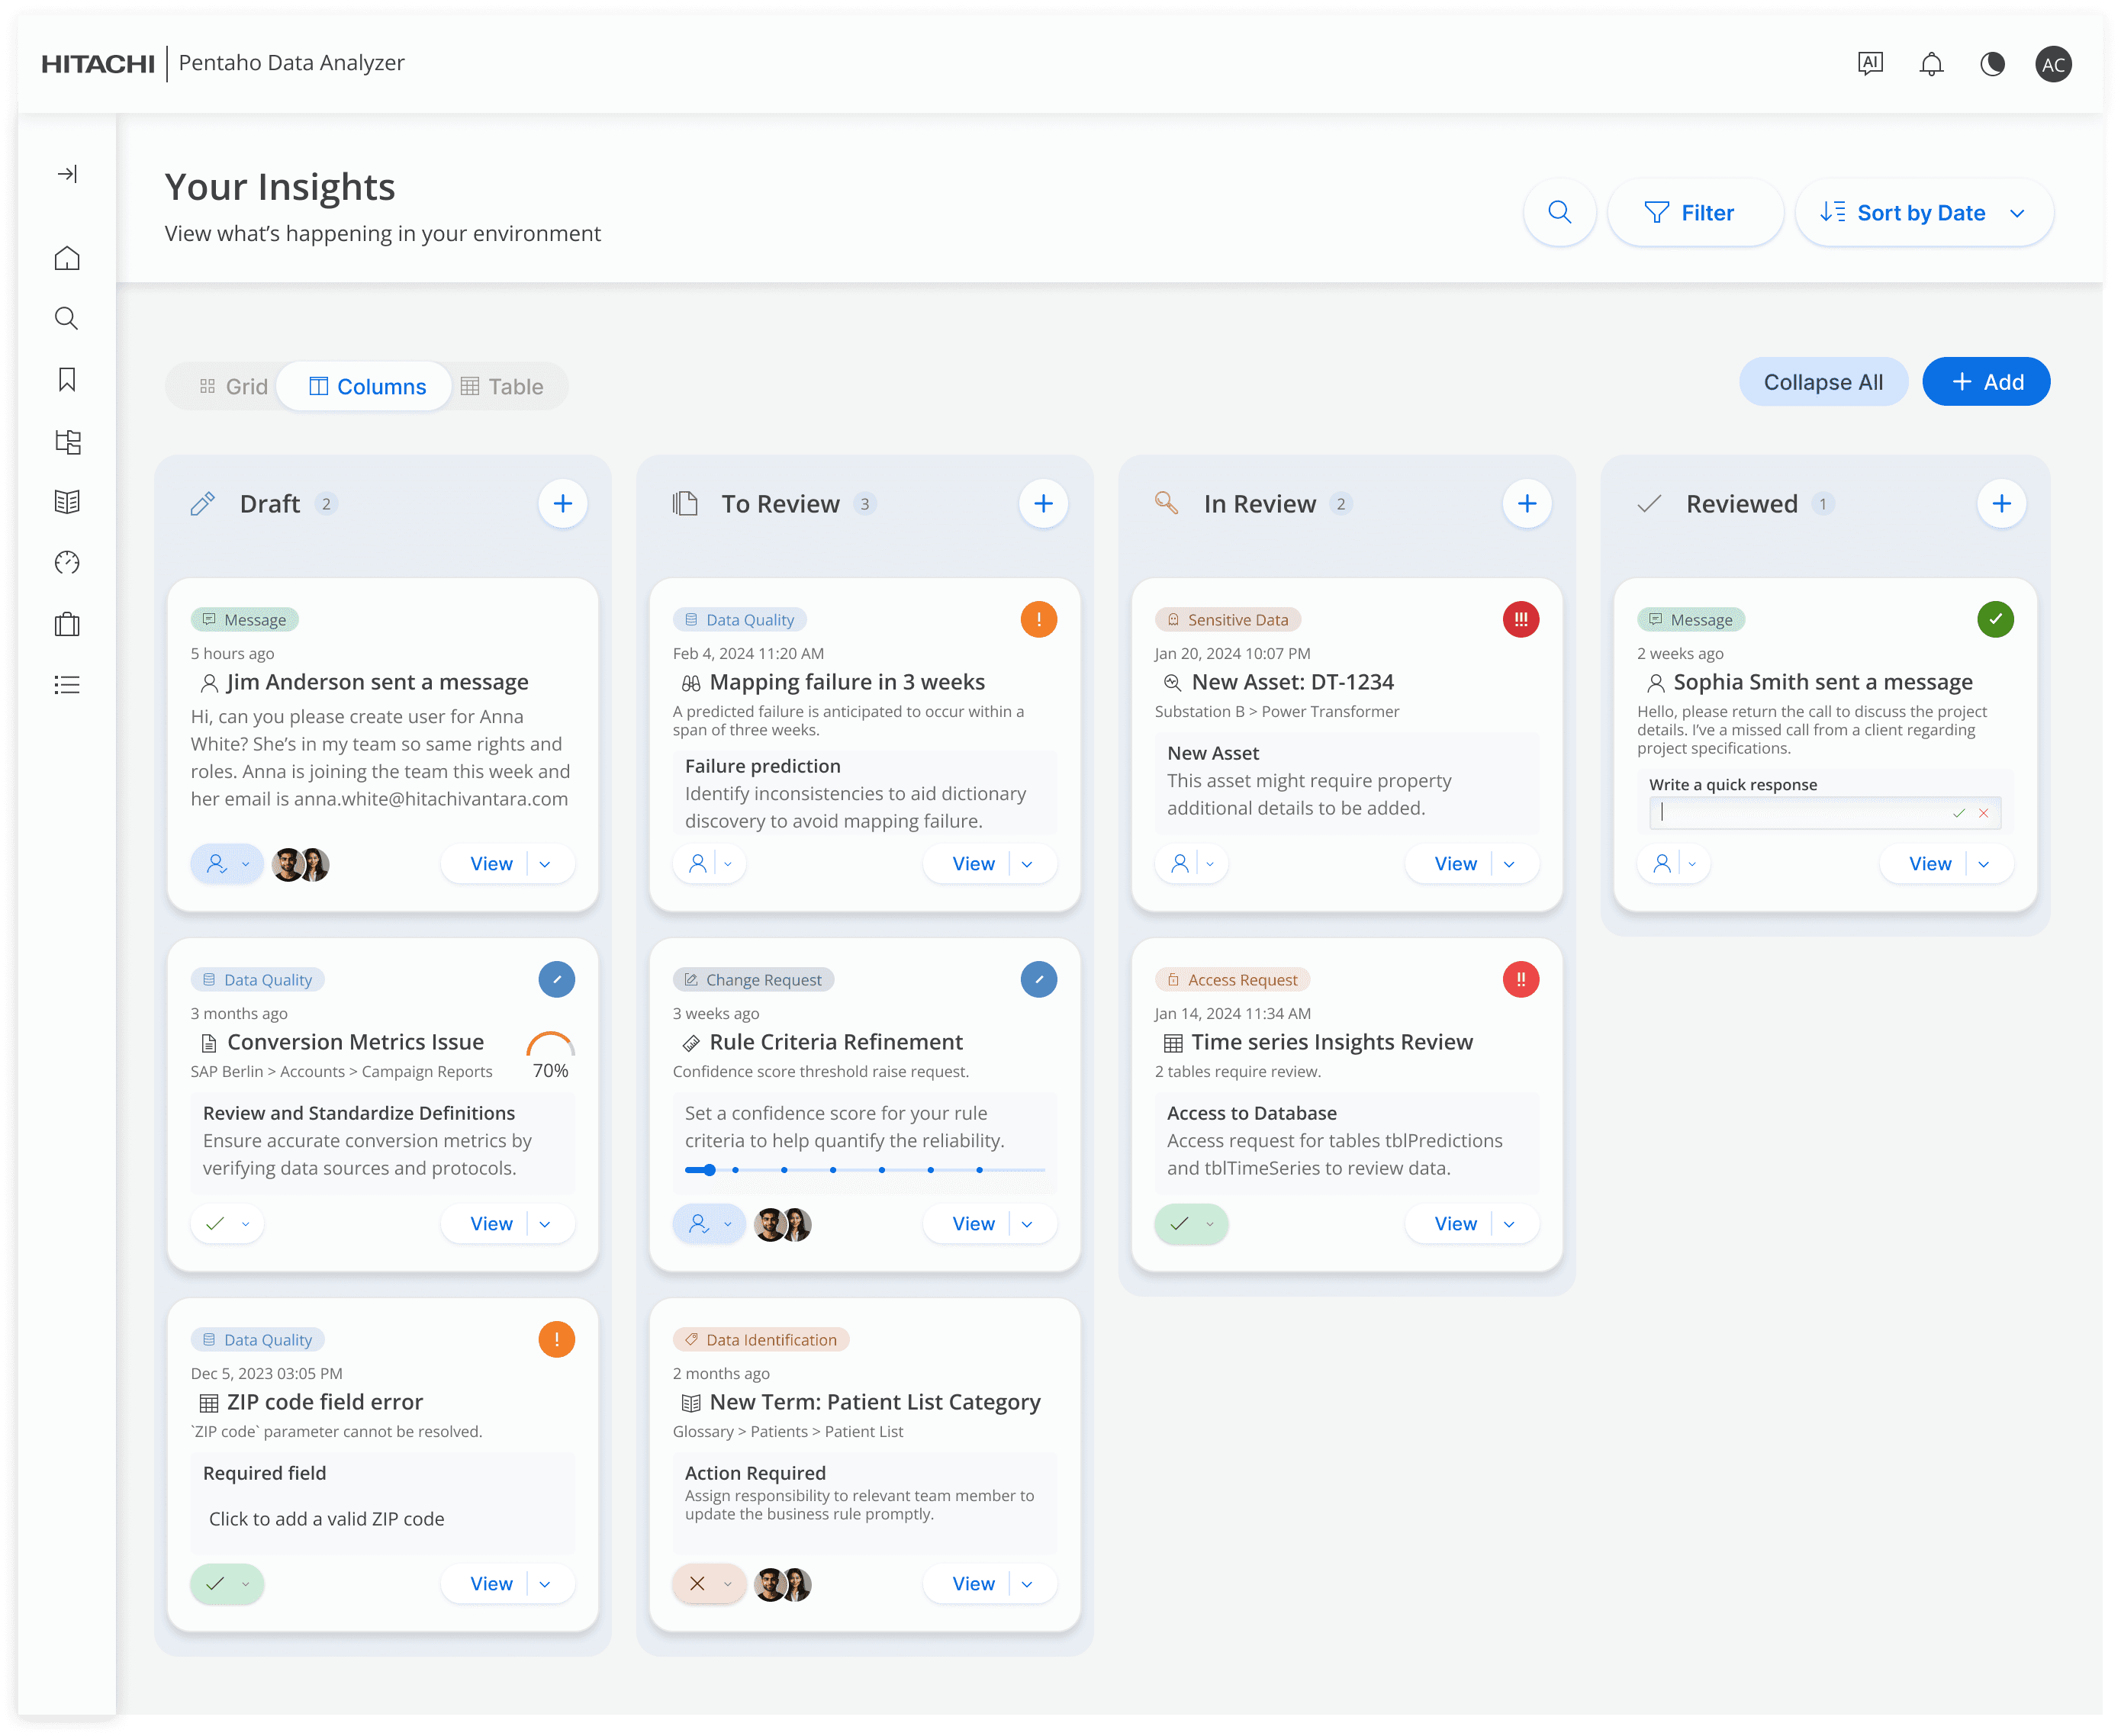Open the bookmarks icon in sidebar

(67, 380)
